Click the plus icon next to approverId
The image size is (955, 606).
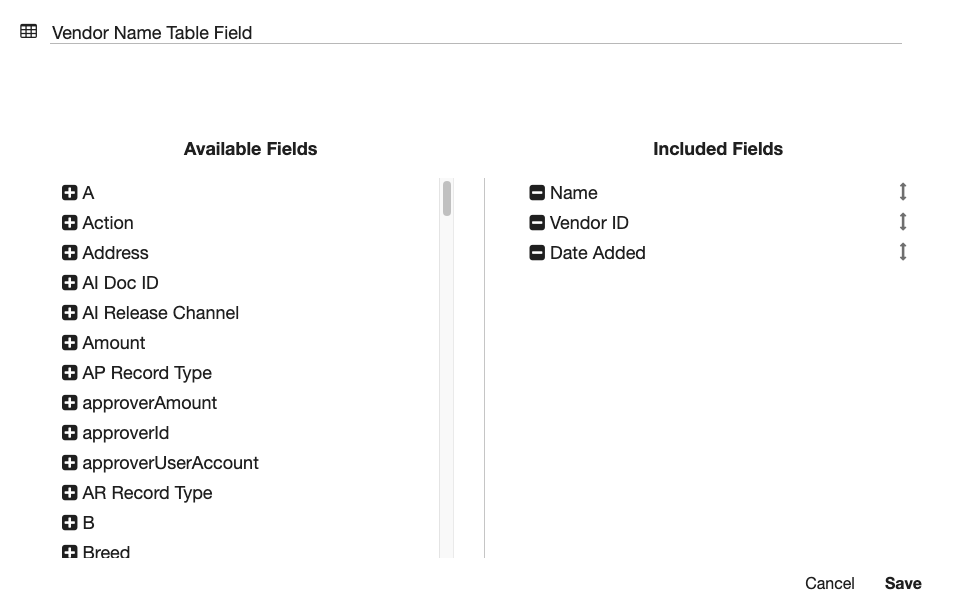coord(68,433)
